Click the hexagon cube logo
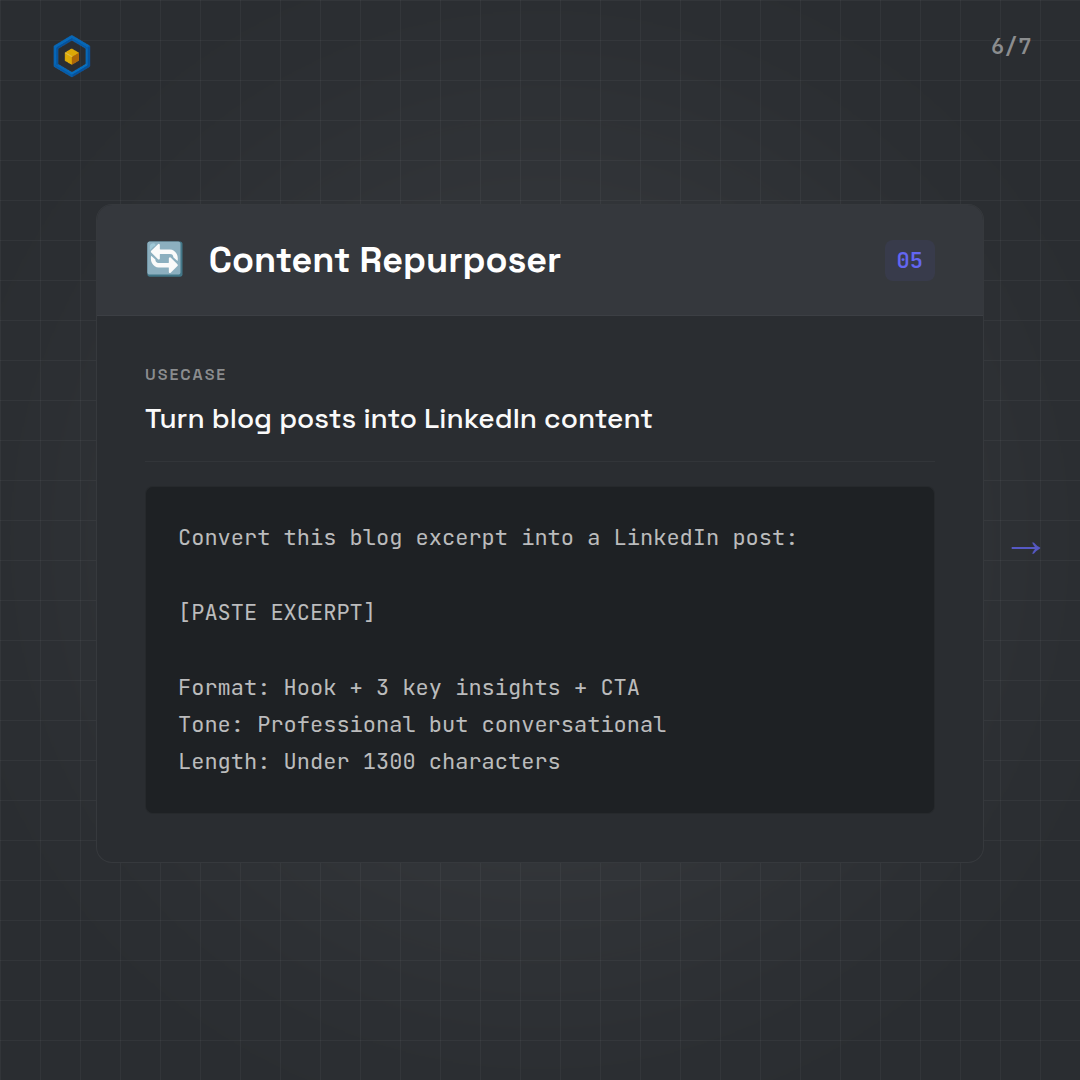 [x=71, y=57]
